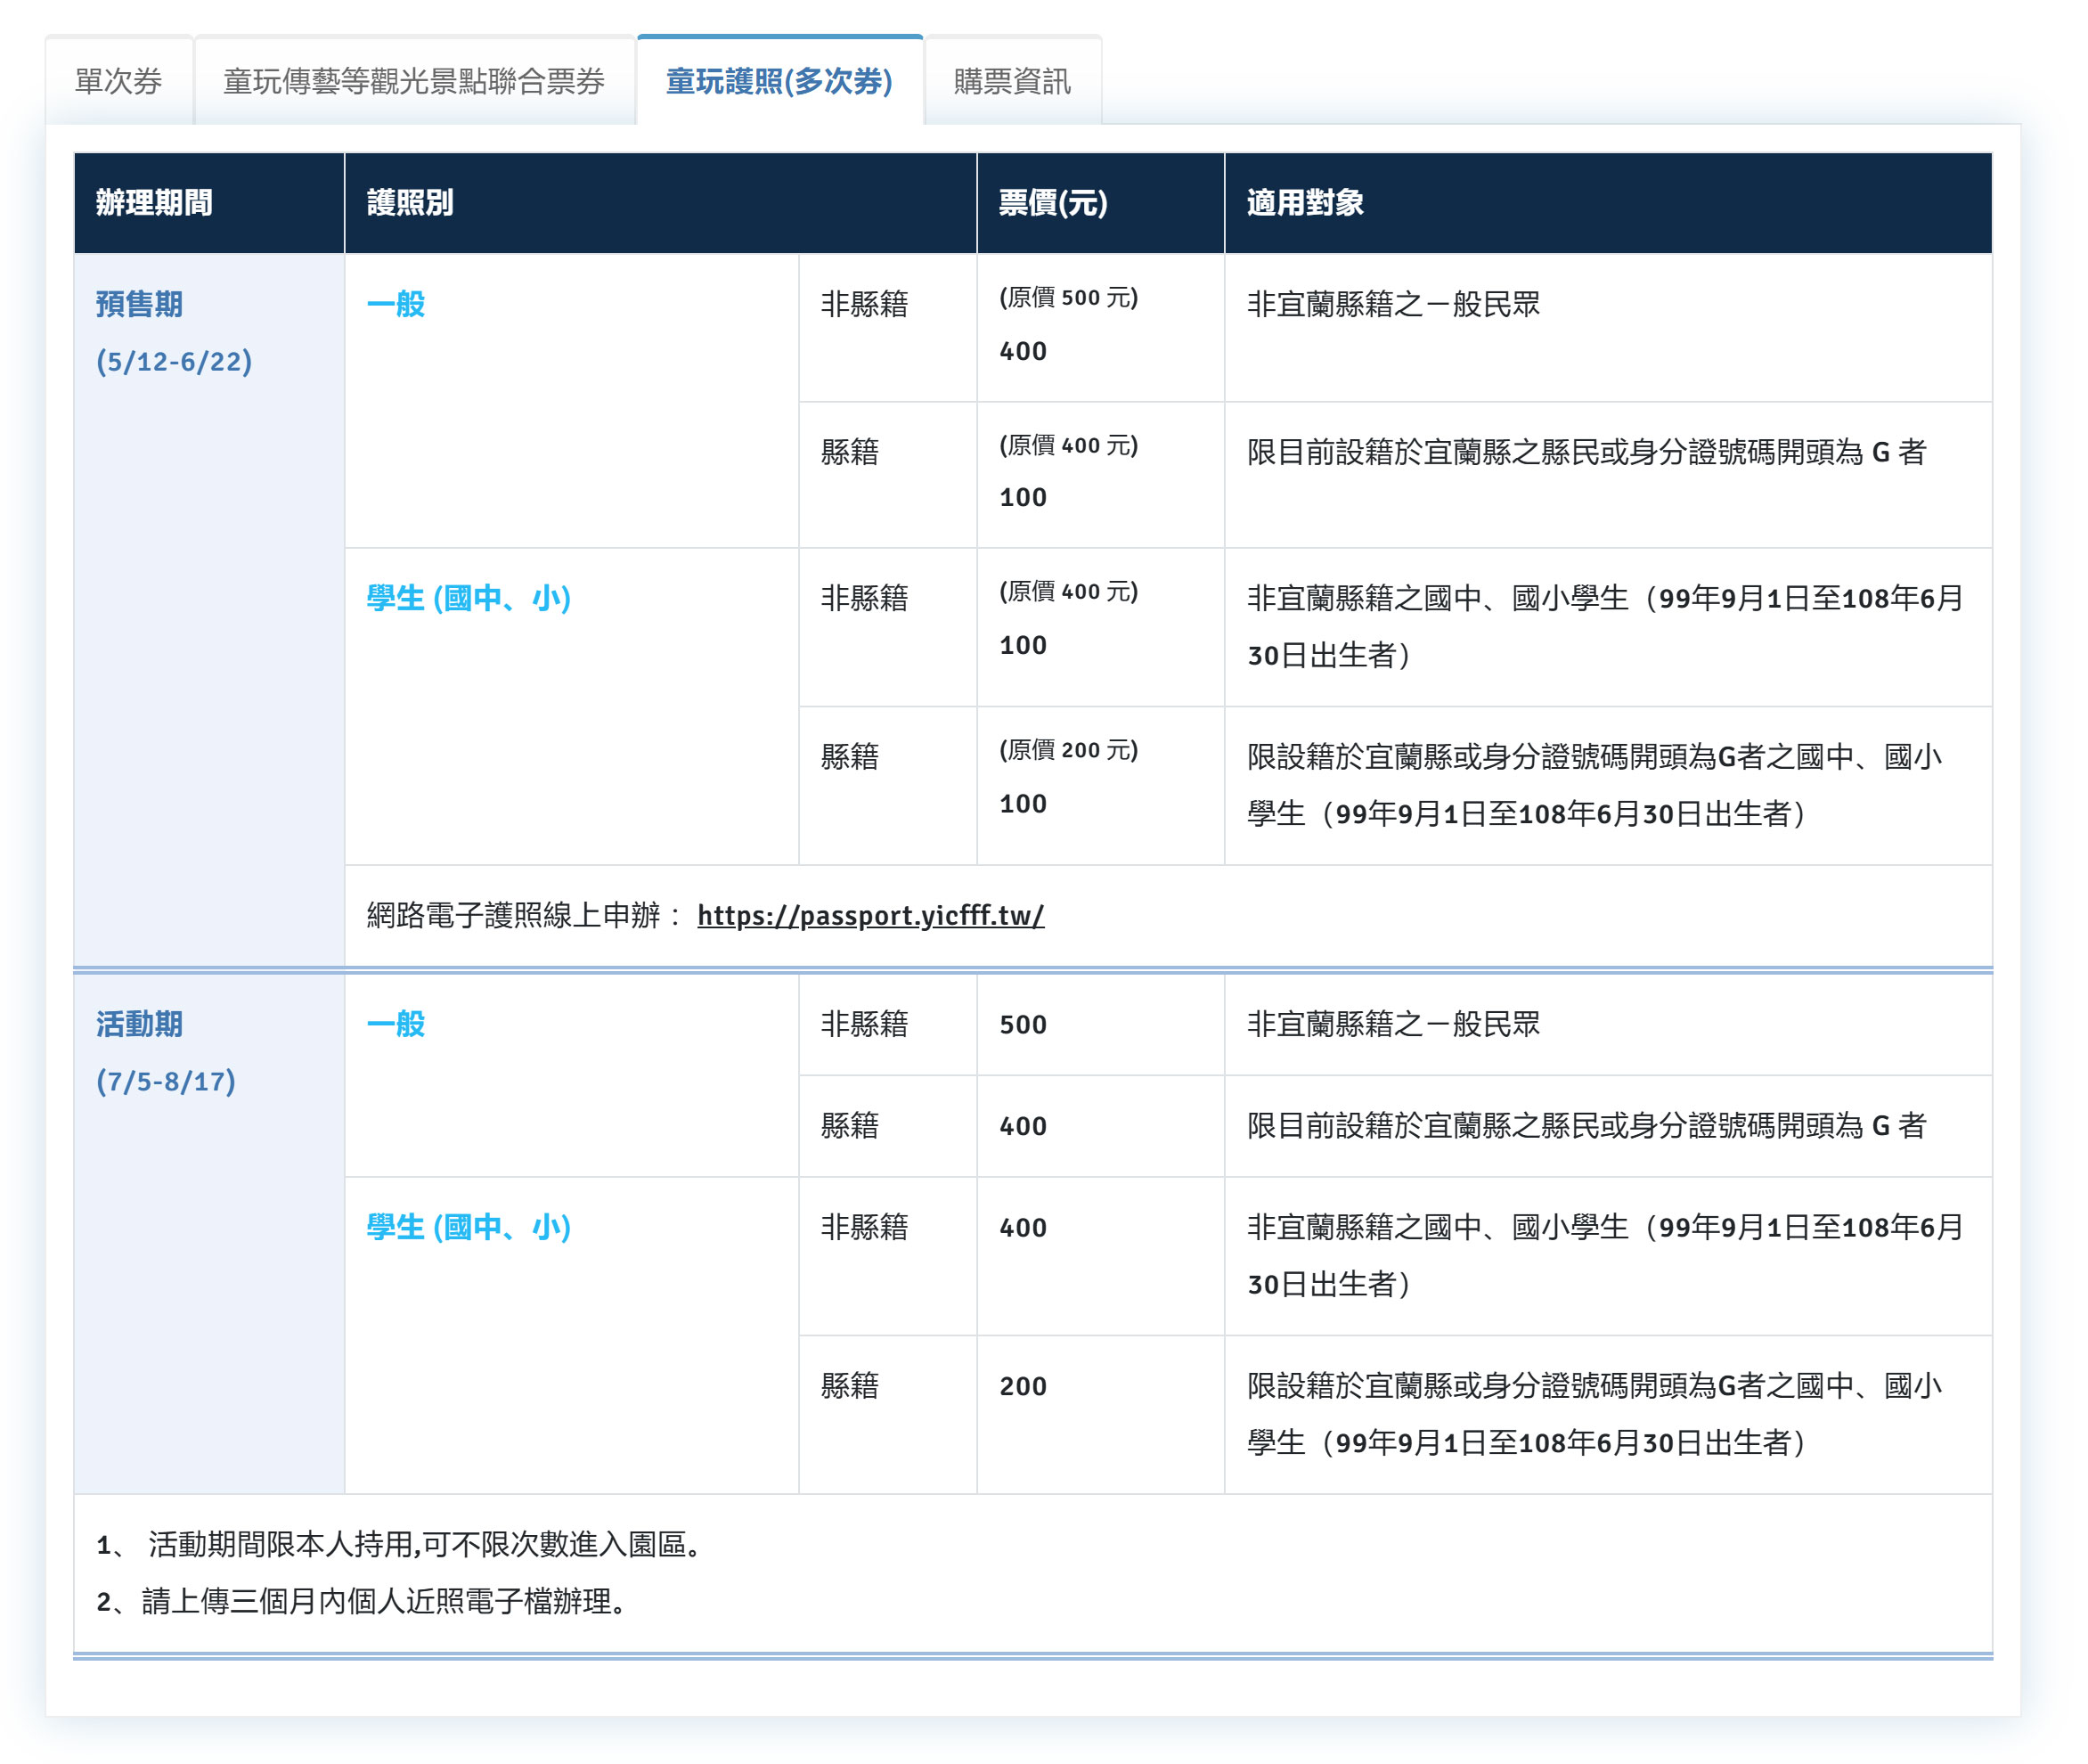The height and width of the screenshot is (1764, 2088).
Task: Click 一般 passport type in 預售期 section
Action: click(x=396, y=304)
